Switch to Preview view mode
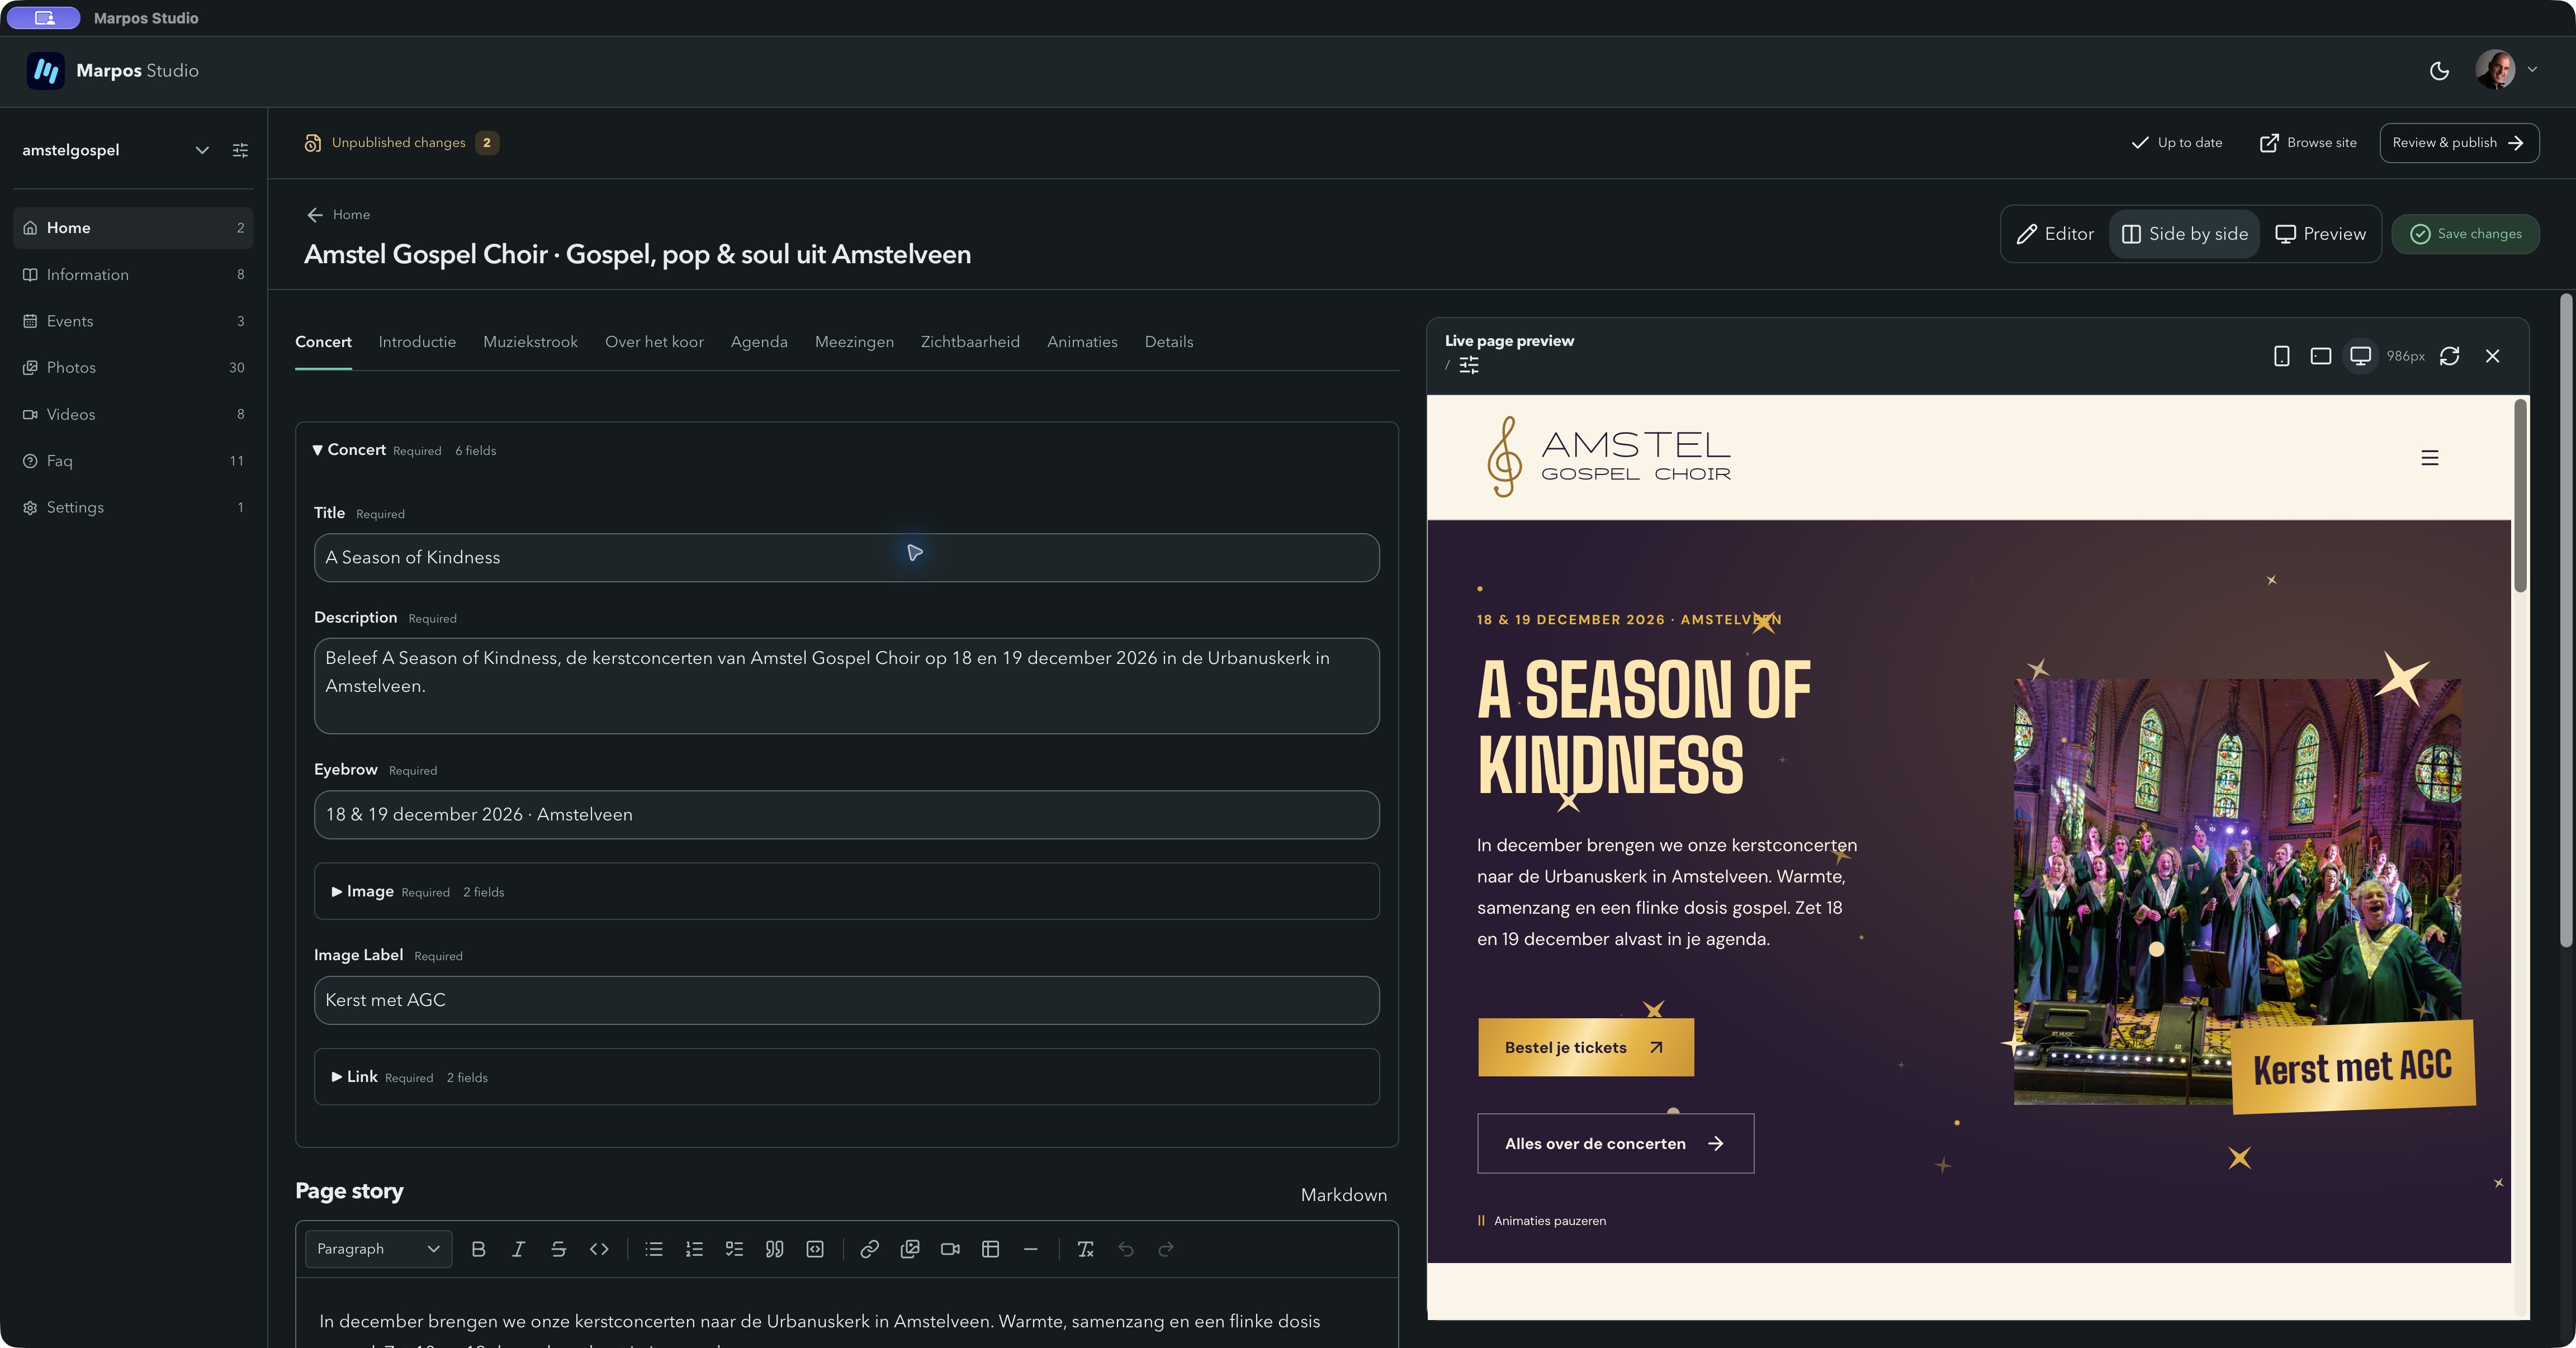Screen dimensions: 2576x1348 [x=2320, y=234]
